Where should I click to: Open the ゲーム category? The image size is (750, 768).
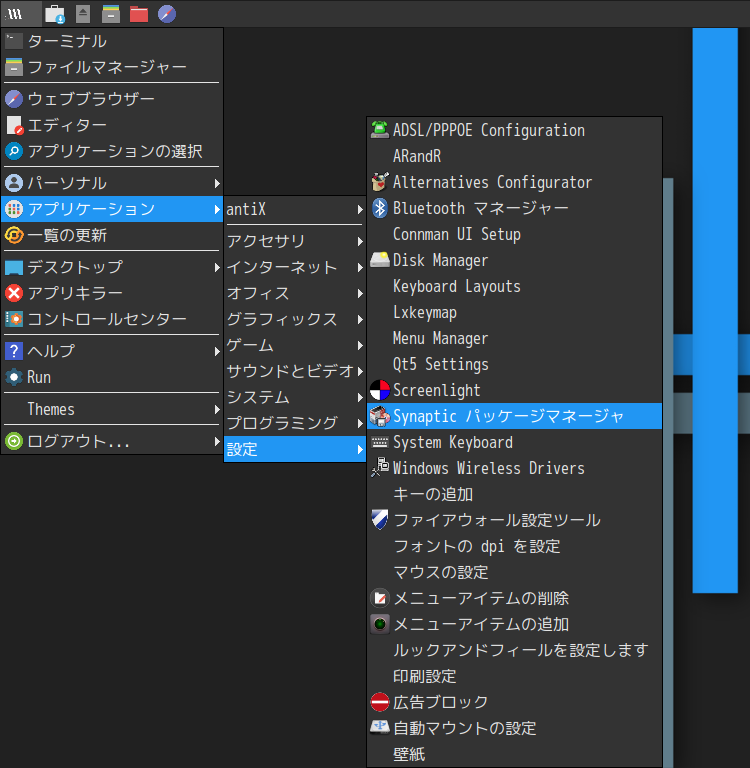pos(294,345)
